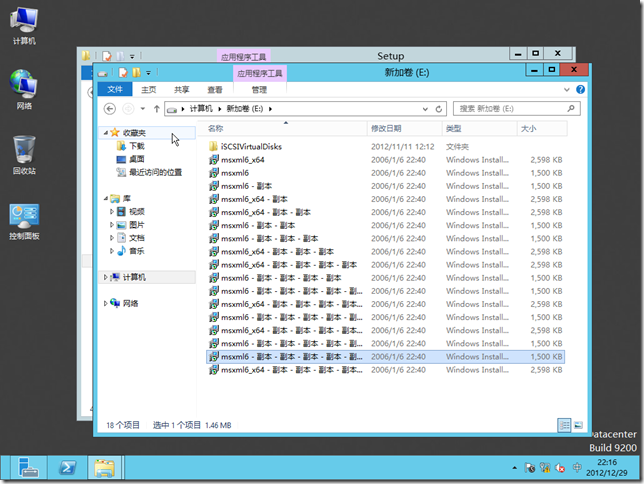Screen dimensions: 644x484
Task: Select 最近访问的位置 in navigation pane
Action: point(155,172)
